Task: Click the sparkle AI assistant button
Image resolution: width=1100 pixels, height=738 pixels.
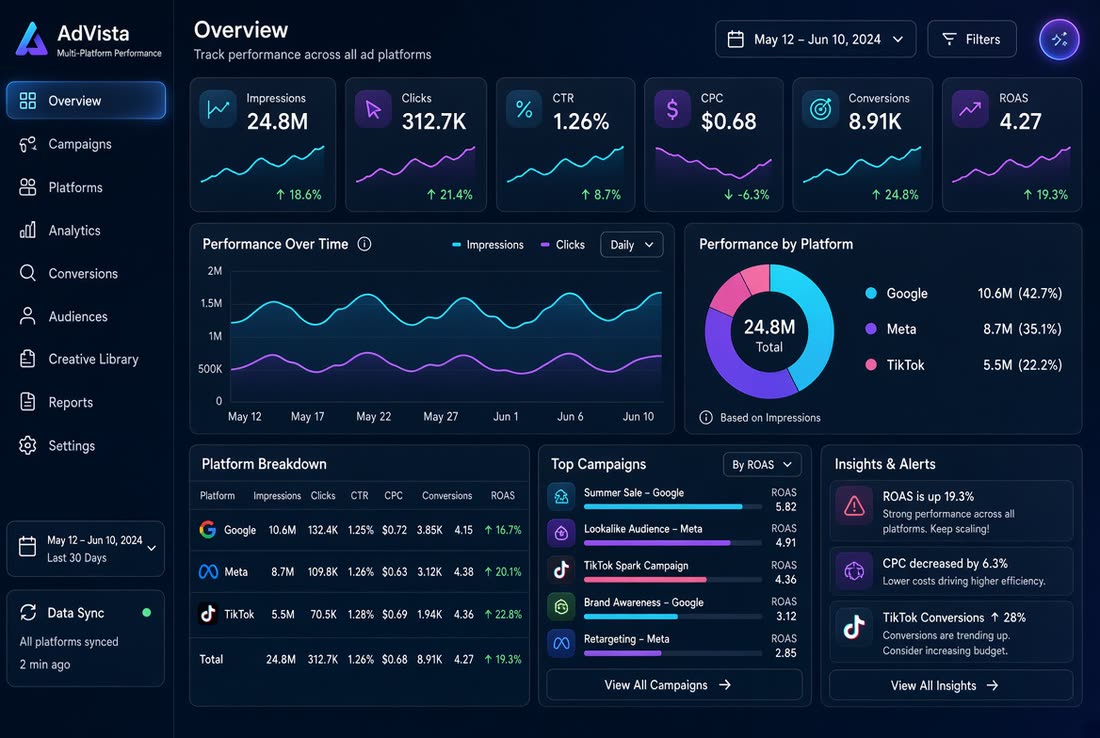Action: point(1059,39)
